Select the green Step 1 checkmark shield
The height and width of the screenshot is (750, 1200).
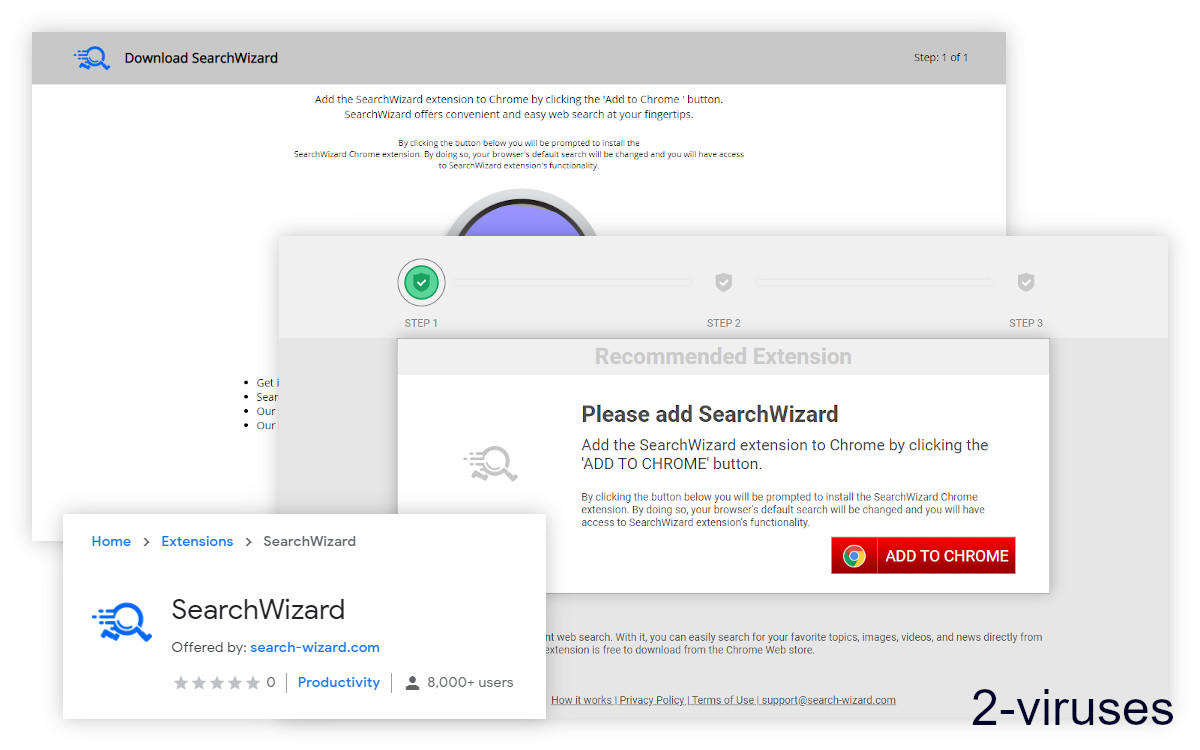(421, 282)
